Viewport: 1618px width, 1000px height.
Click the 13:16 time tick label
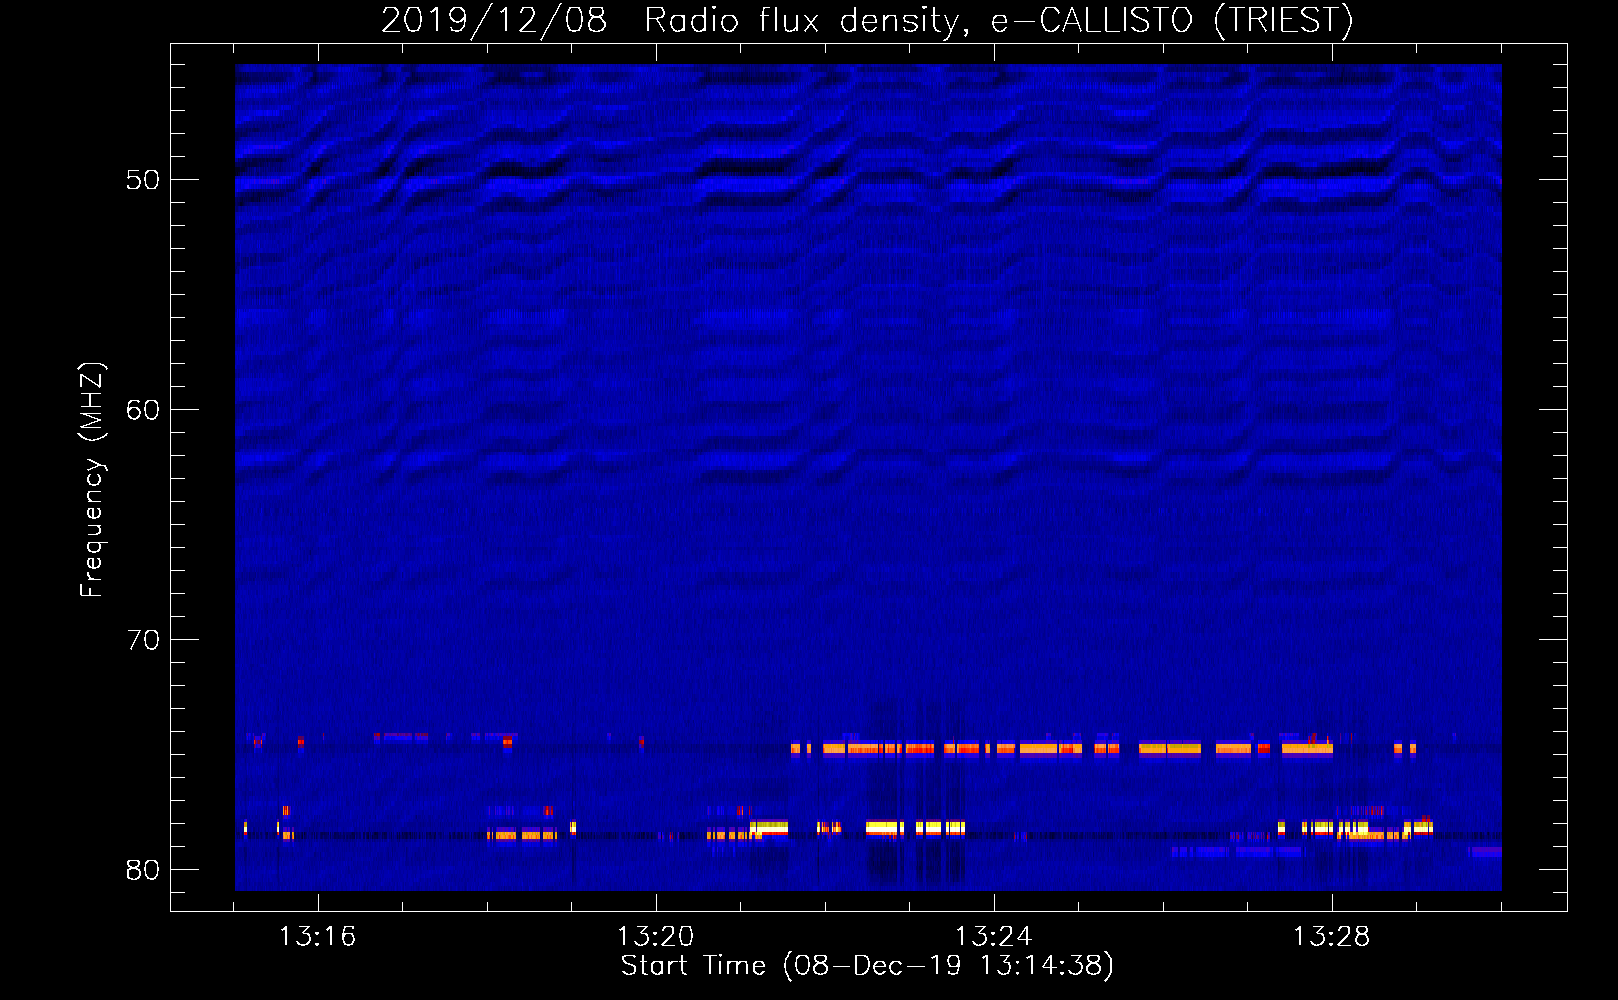pyautogui.click(x=317, y=937)
